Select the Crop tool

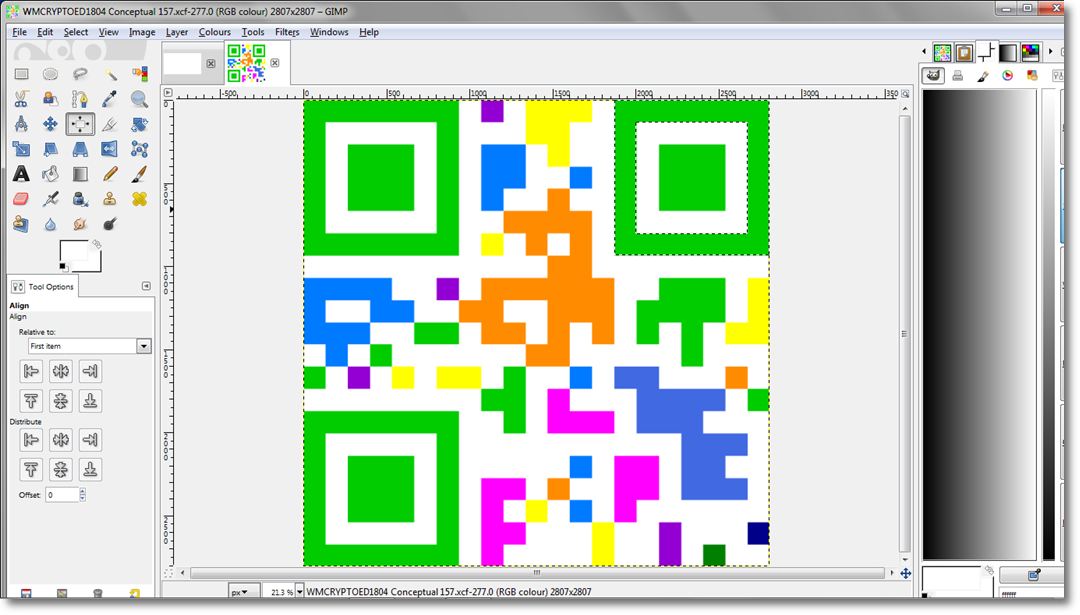[110, 124]
